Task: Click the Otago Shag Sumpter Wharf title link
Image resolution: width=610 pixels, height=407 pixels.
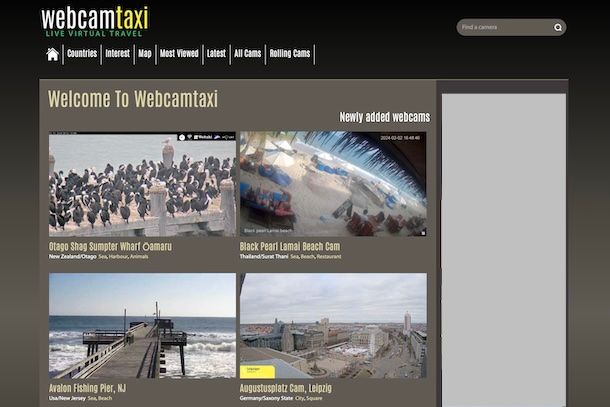Action: click(x=110, y=246)
